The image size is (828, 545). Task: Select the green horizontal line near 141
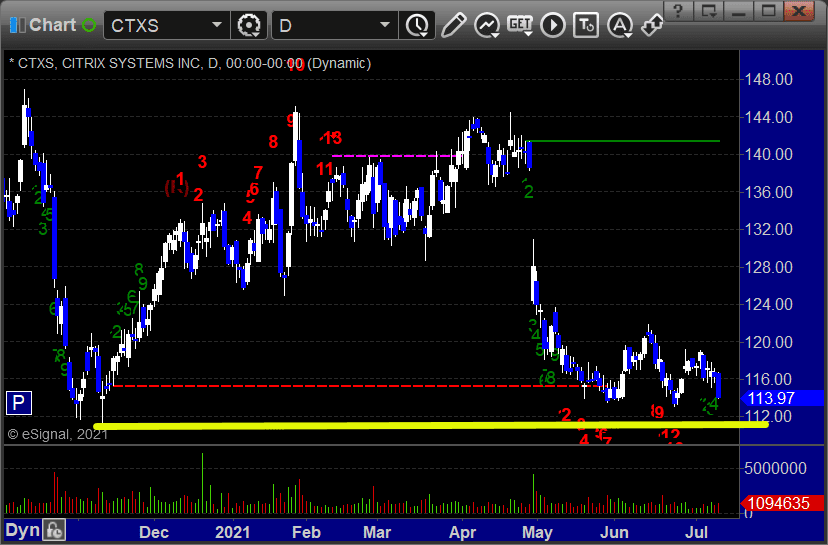coord(623,141)
